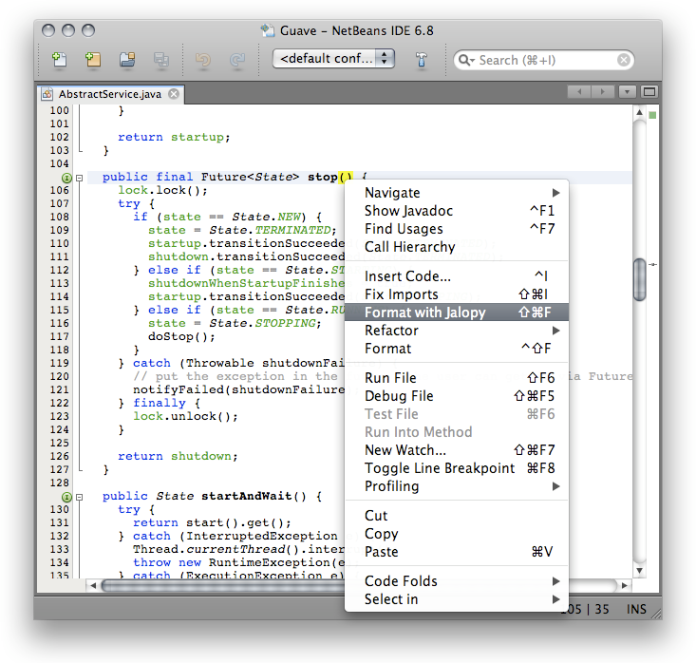Choose Fix Imports from context menu
696x663 pixels.
(x=457, y=294)
